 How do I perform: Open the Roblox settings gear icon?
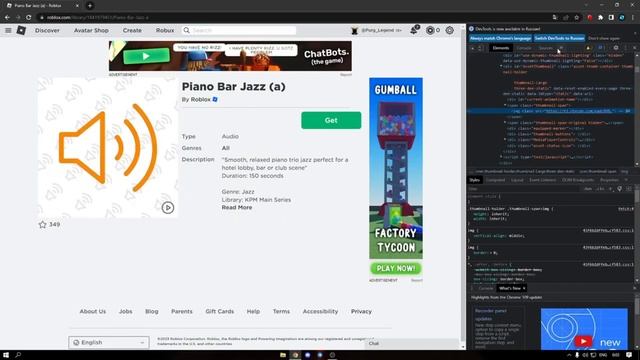point(449,30)
